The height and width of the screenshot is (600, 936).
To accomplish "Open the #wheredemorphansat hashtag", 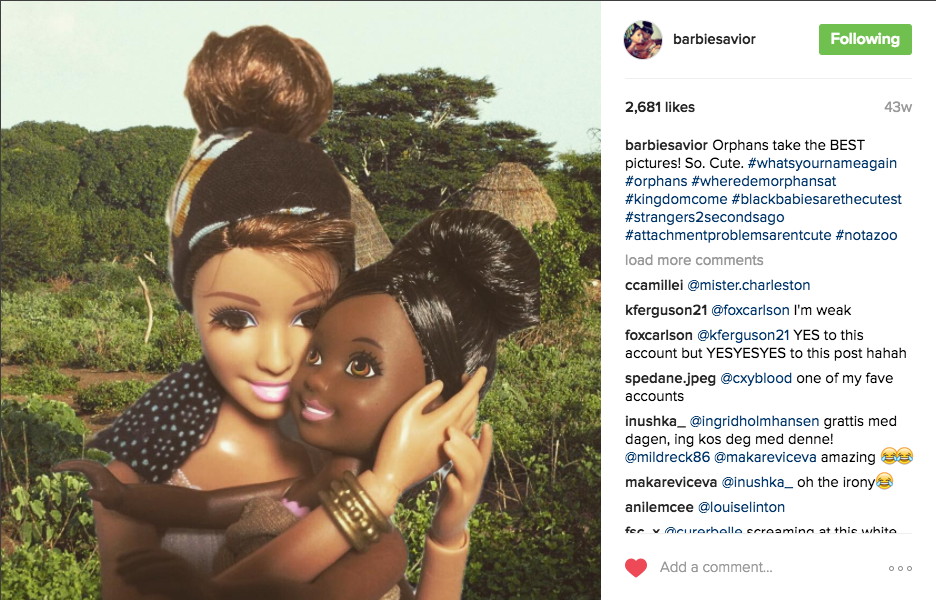I will pyautogui.click(x=763, y=181).
